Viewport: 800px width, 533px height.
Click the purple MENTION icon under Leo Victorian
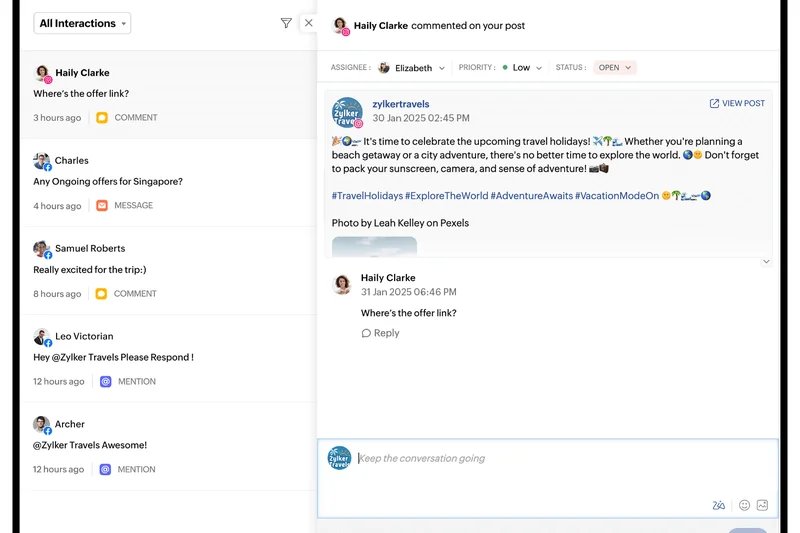pos(106,382)
